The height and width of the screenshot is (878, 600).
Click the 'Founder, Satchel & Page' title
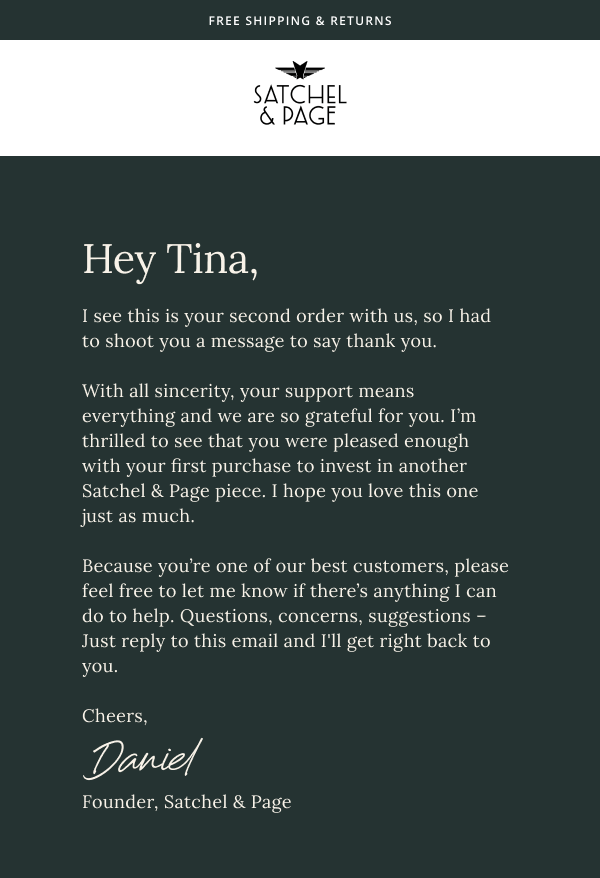pos(186,802)
